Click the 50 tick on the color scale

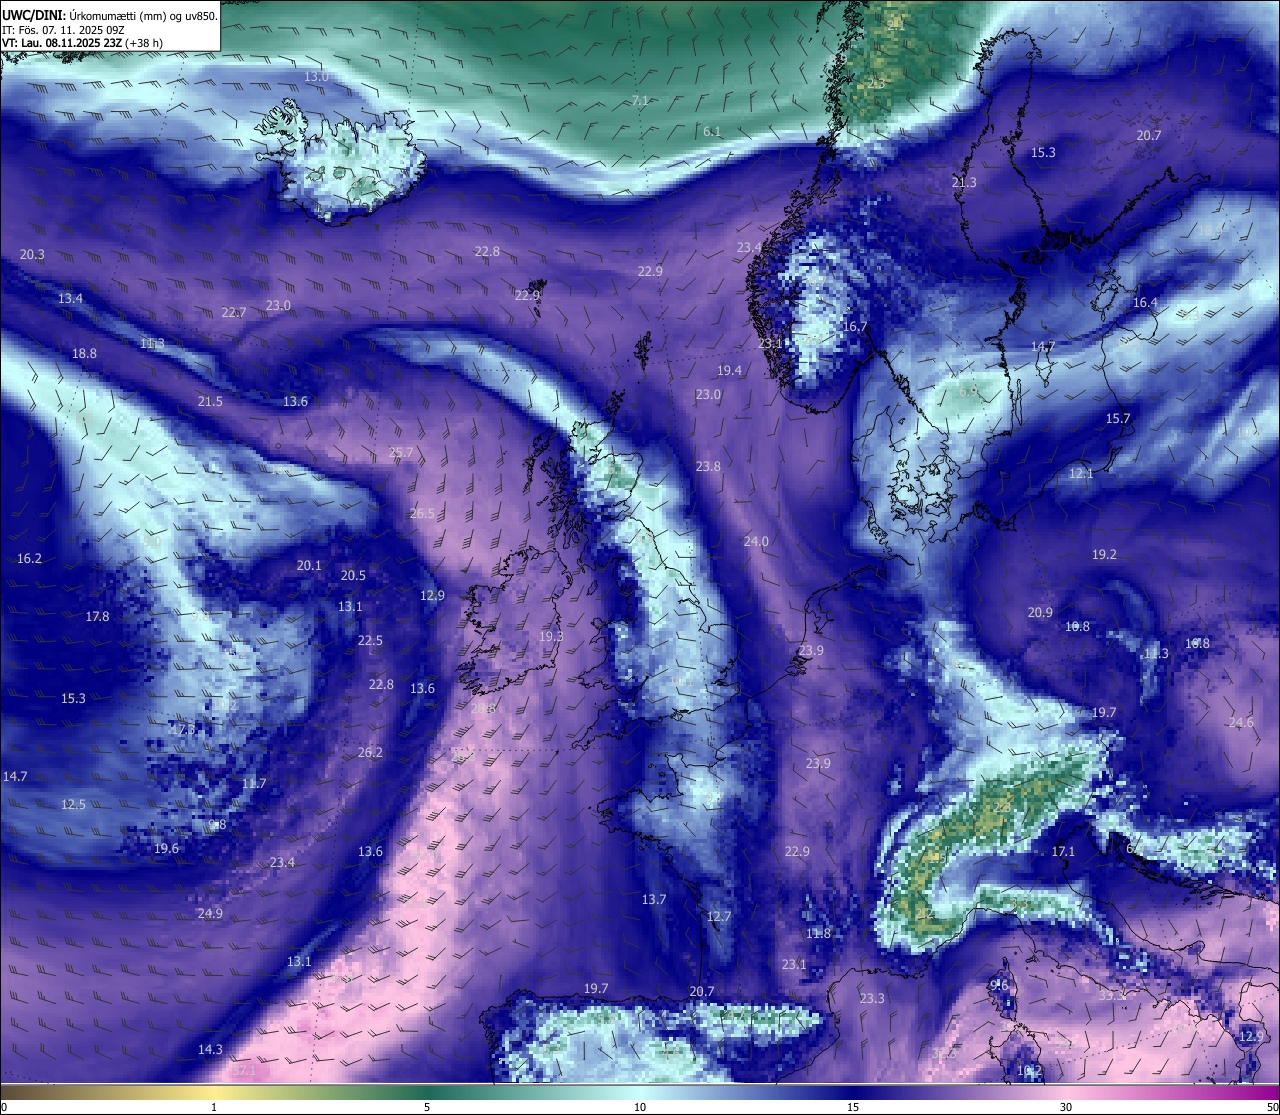pos(1272,1107)
